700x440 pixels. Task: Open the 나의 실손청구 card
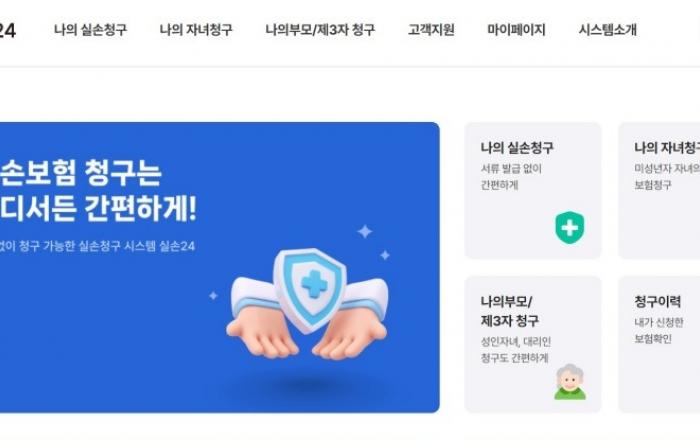[x=533, y=191]
